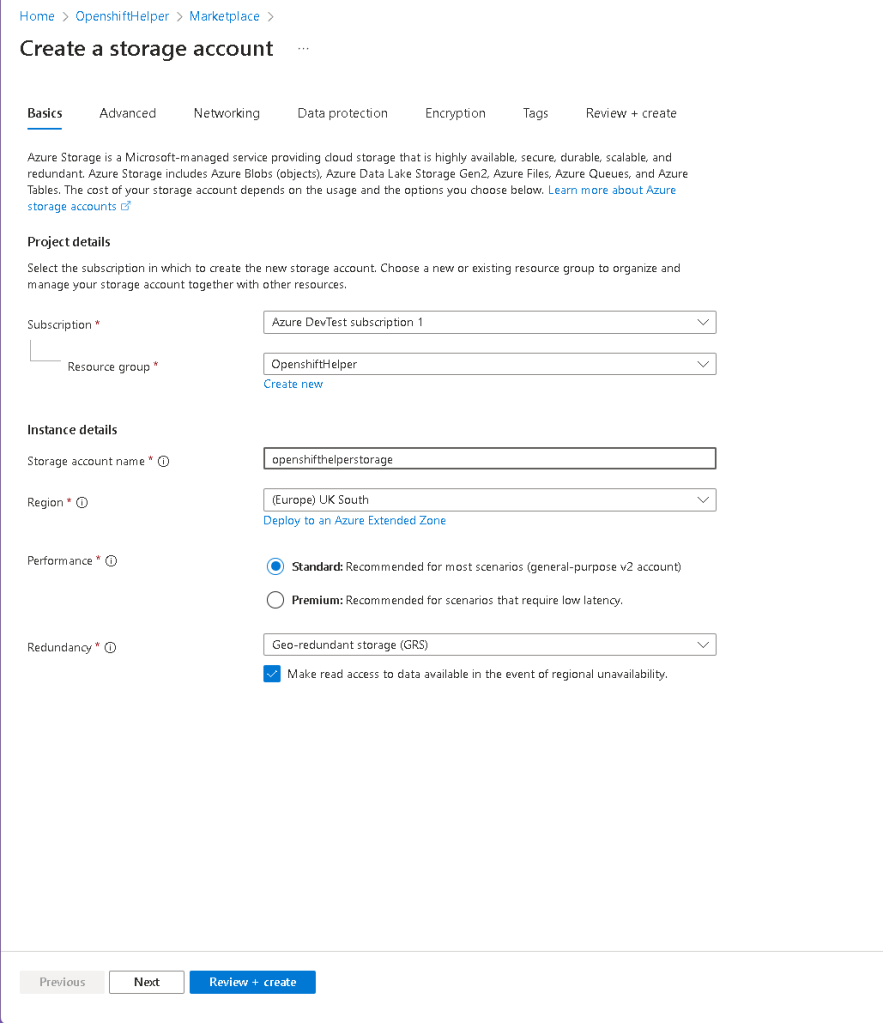Show info tooltip next to Redundancy

click(110, 648)
